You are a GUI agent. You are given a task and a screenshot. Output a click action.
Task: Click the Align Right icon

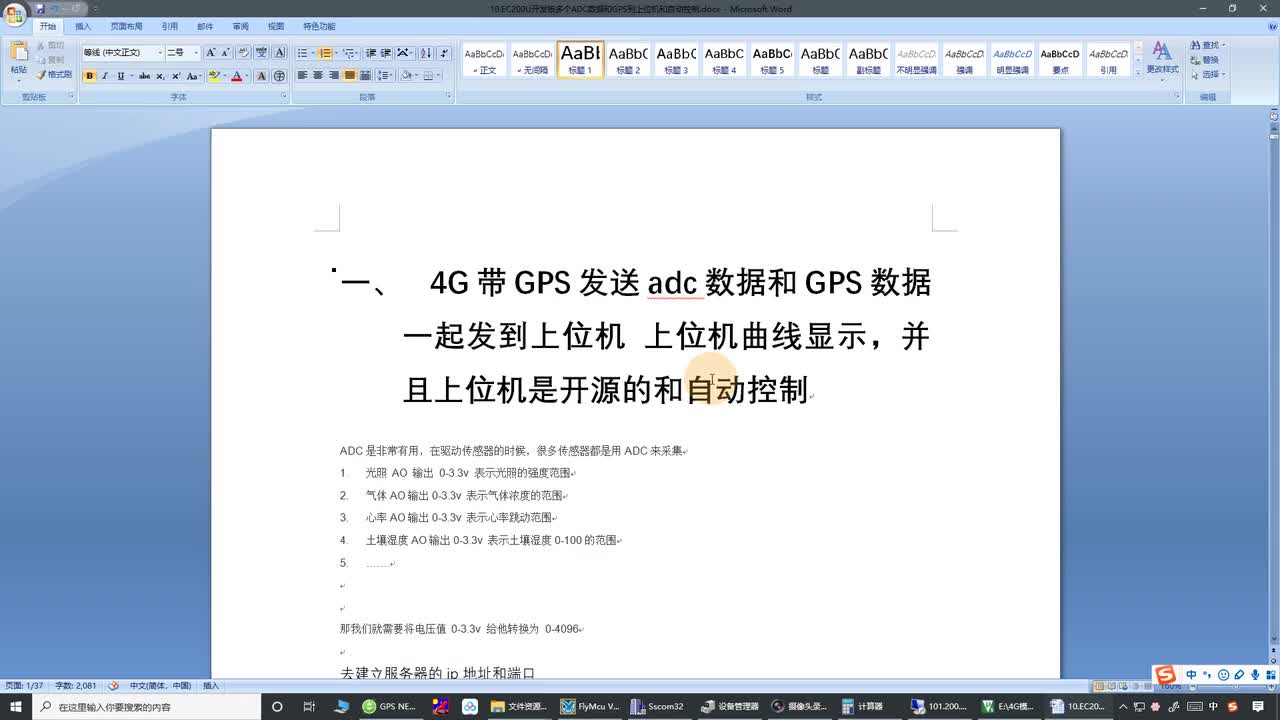point(334,76)
